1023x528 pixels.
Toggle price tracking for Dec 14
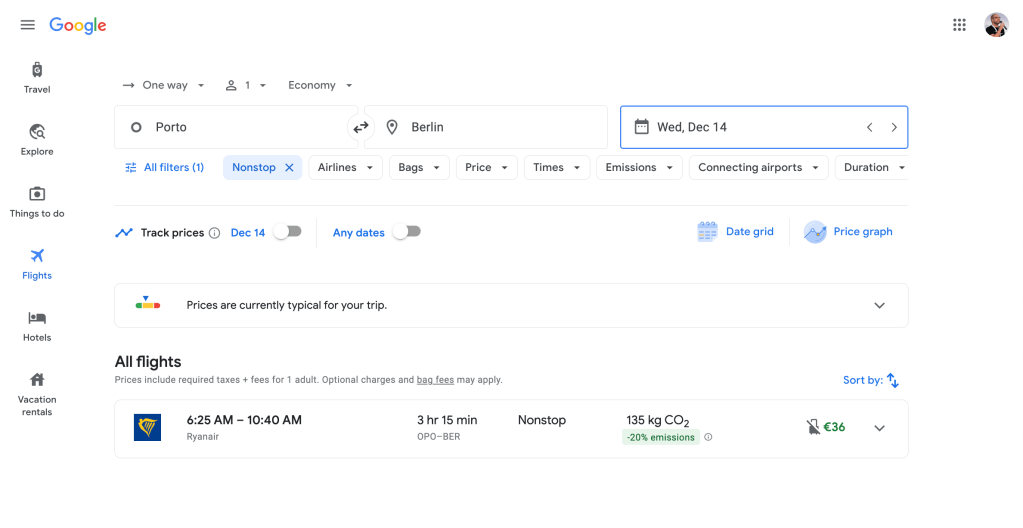[x=287, y=232]
